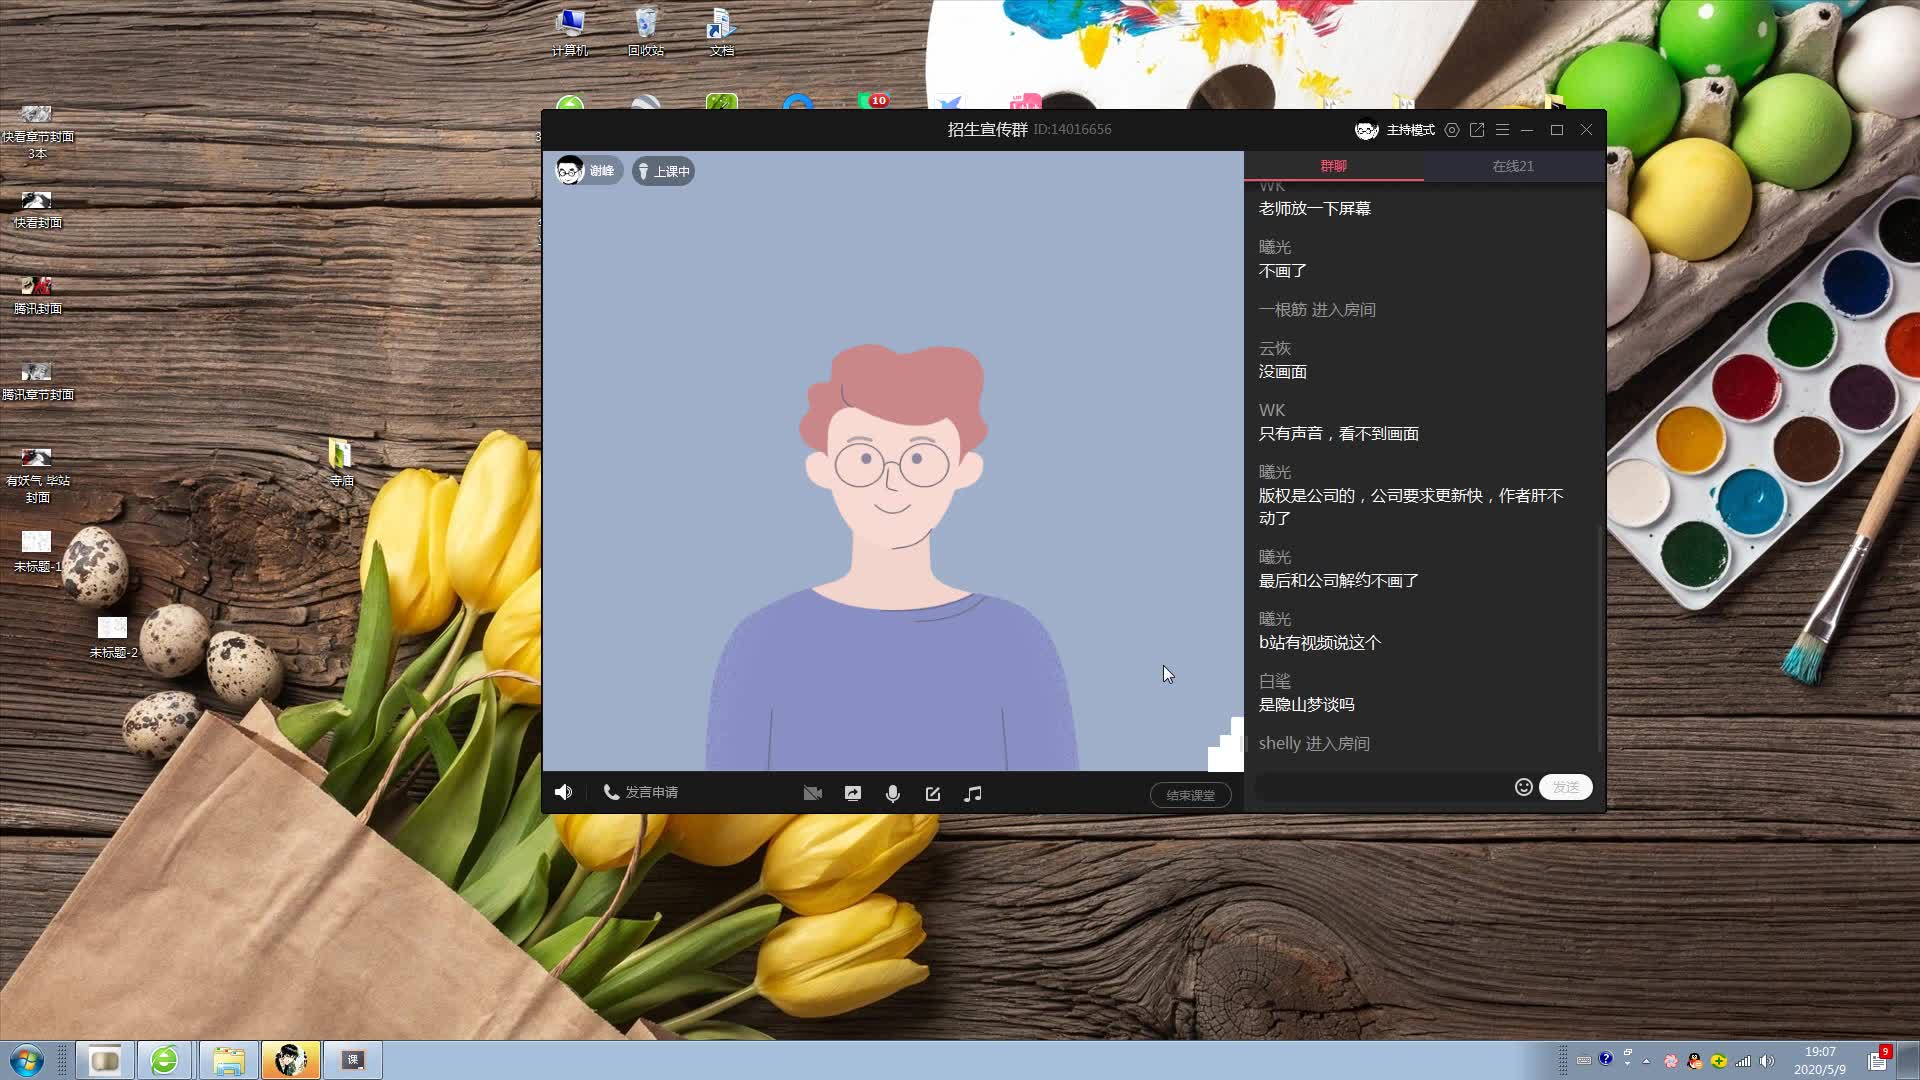Click the 课 classroom taskbar button
Image resolution: width=1920 pixels, height=1080 pixels.
coord(353,1060)
